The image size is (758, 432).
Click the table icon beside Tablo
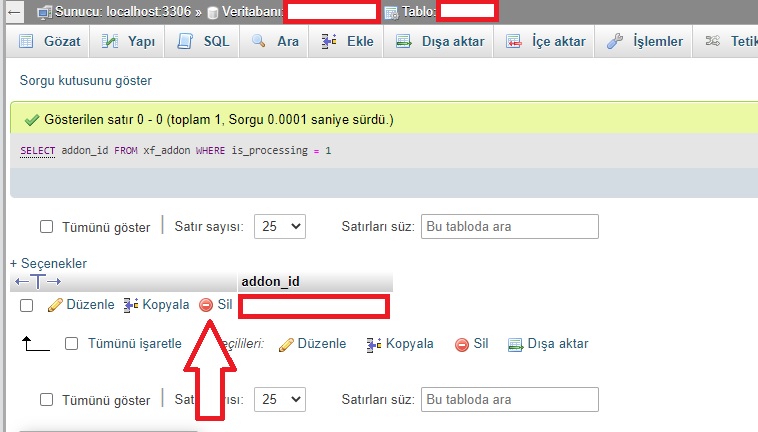pos(391,13)
